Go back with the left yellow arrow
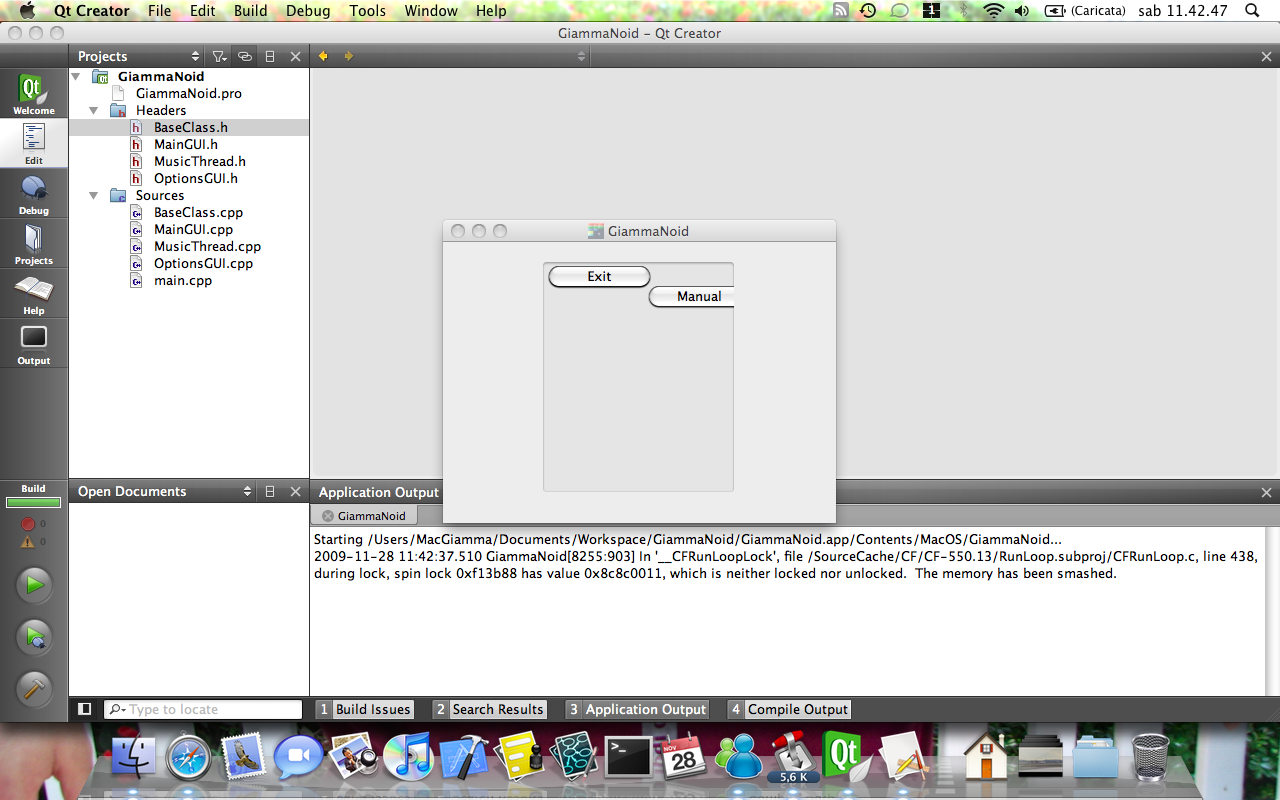Screen dimensions: 1280x800 coord(323,56)
